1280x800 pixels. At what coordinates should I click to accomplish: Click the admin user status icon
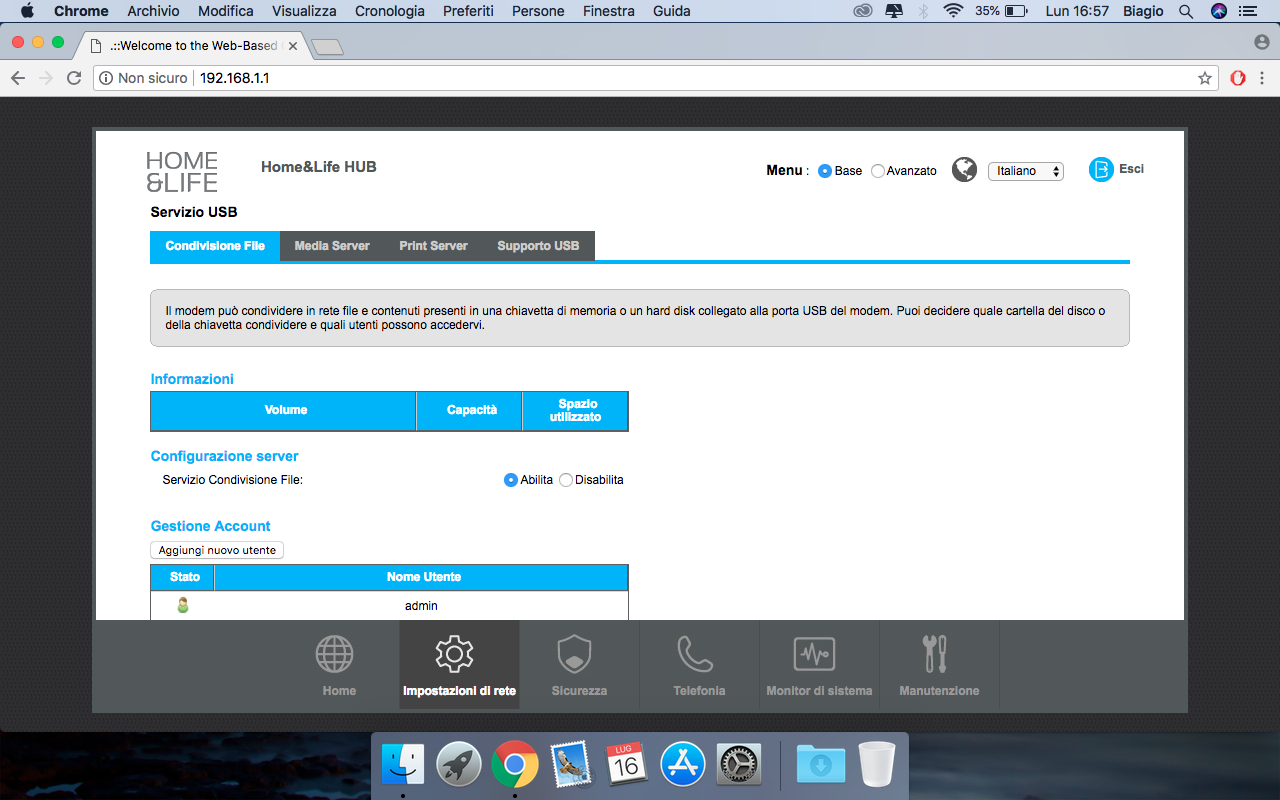tap(183, 605)
